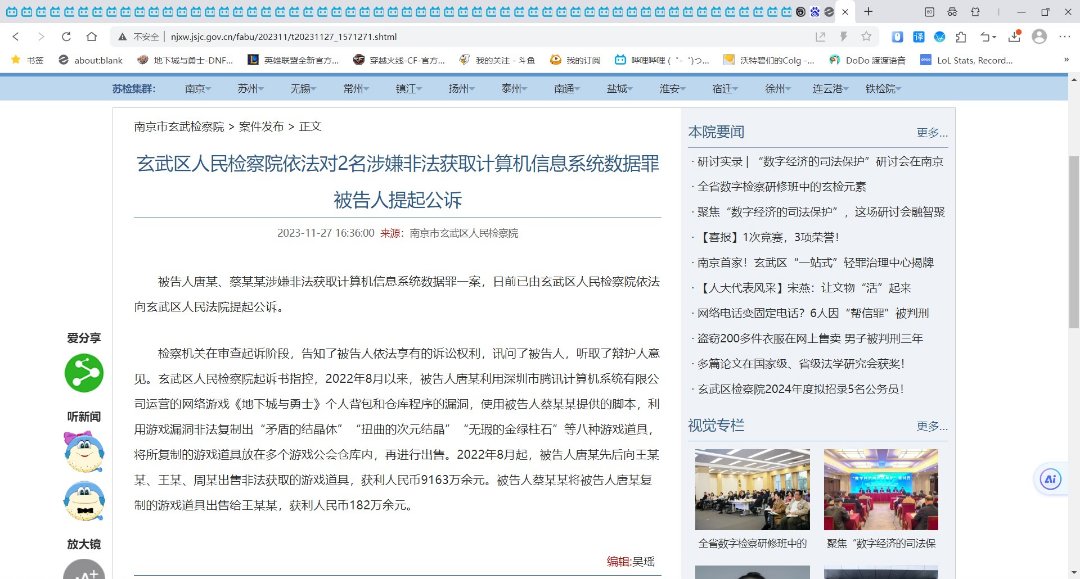Open the about:blank bookmark
This screenshot has height=579, width=1080.
click(91, 60)
